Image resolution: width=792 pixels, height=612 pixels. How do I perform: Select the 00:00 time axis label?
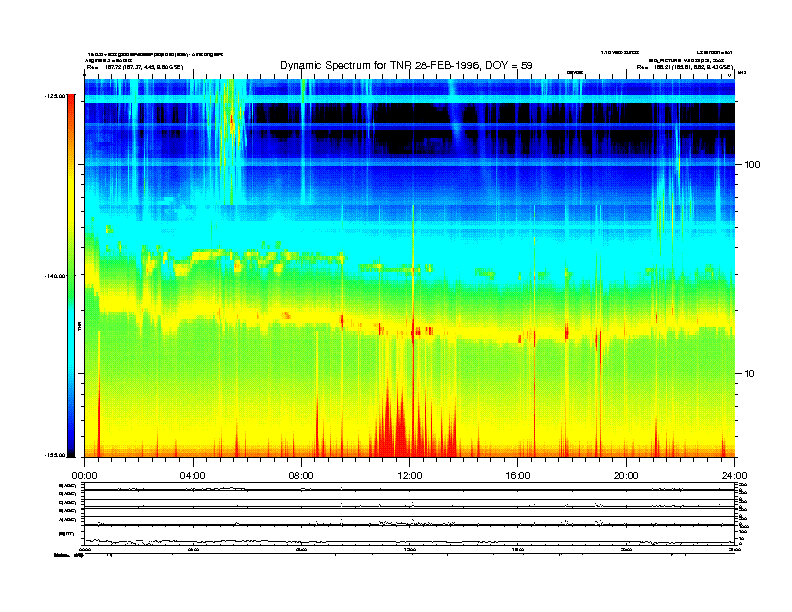[84, 476]
